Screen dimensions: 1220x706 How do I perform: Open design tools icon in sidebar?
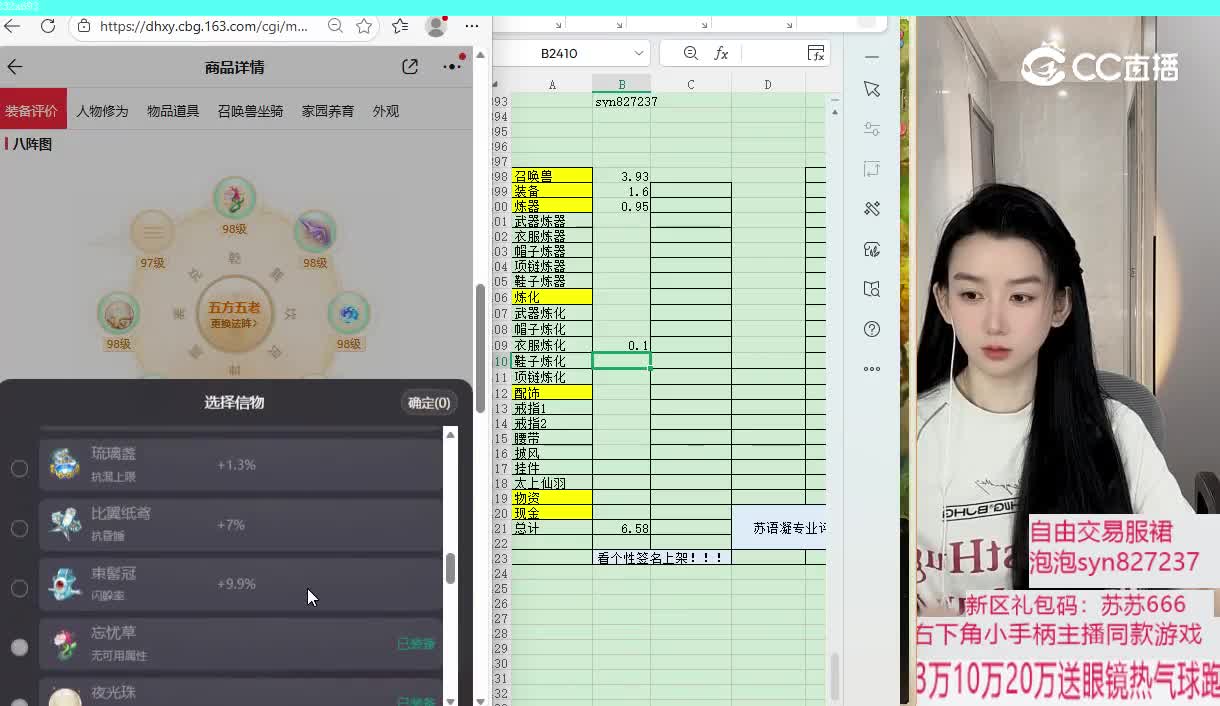872,209
